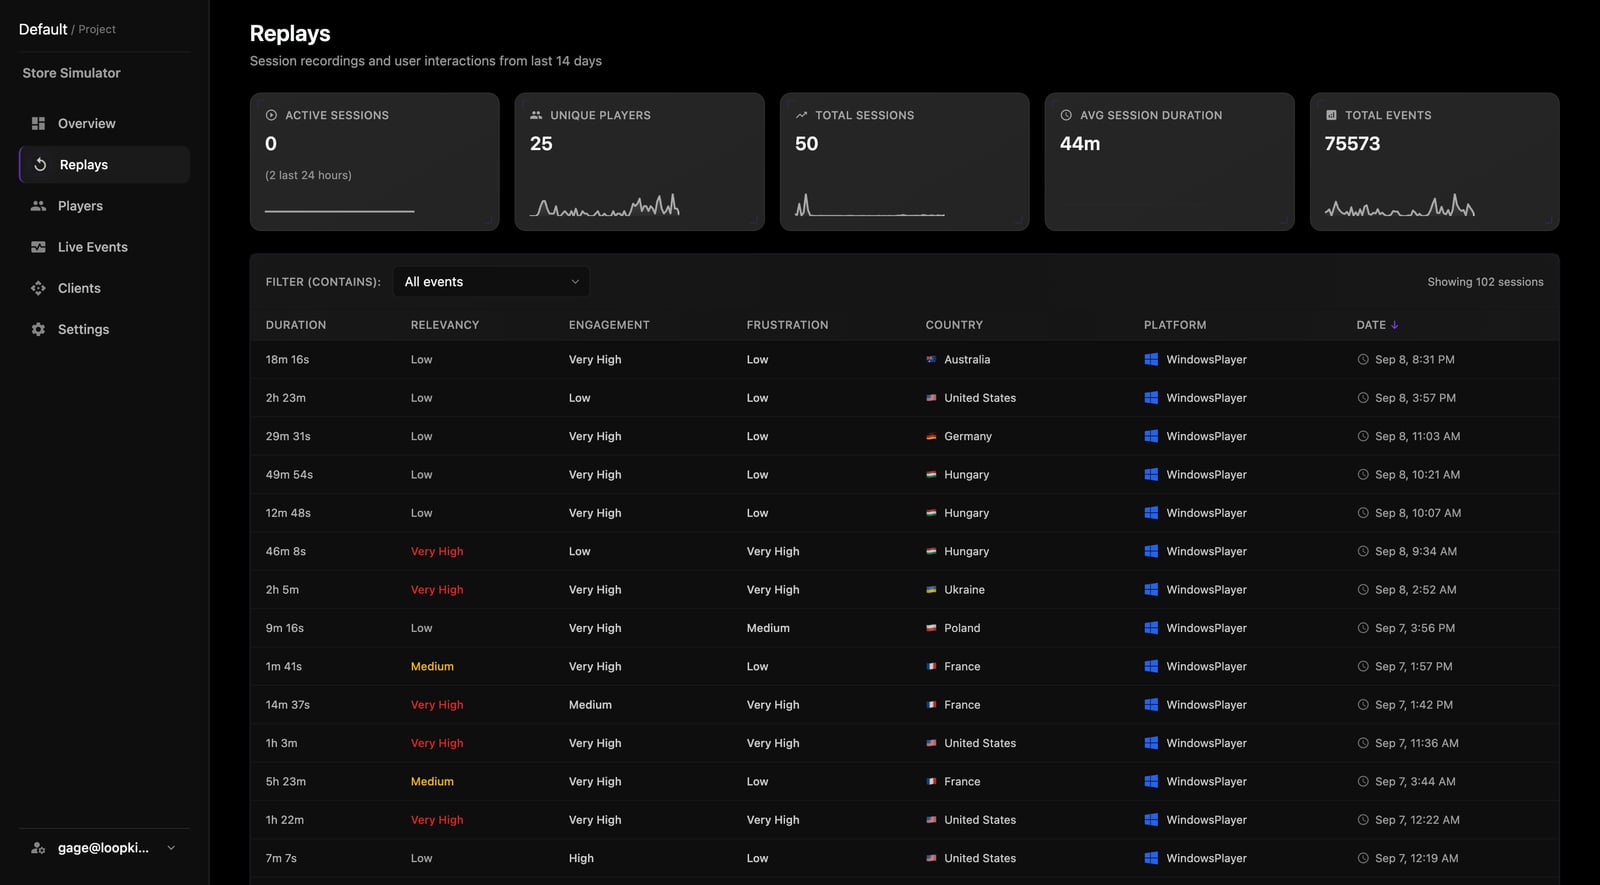Click the Sep 8, 11:03 AM date cell
This screenshot has height=885, width=1600.
pyautogui.click(x=1417, y=436)
